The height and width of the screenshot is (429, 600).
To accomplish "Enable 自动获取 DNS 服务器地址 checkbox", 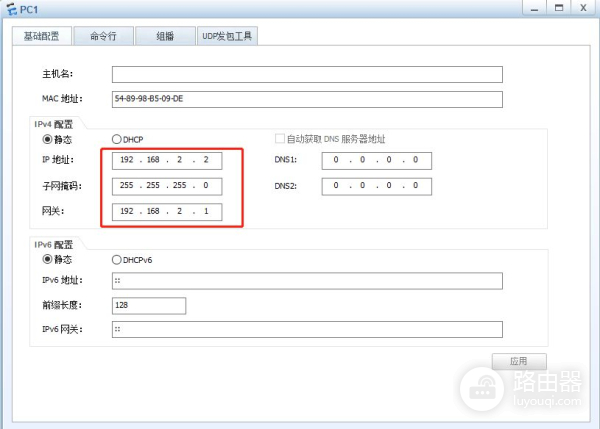I will pyautogui.click(x=280, y=139).
